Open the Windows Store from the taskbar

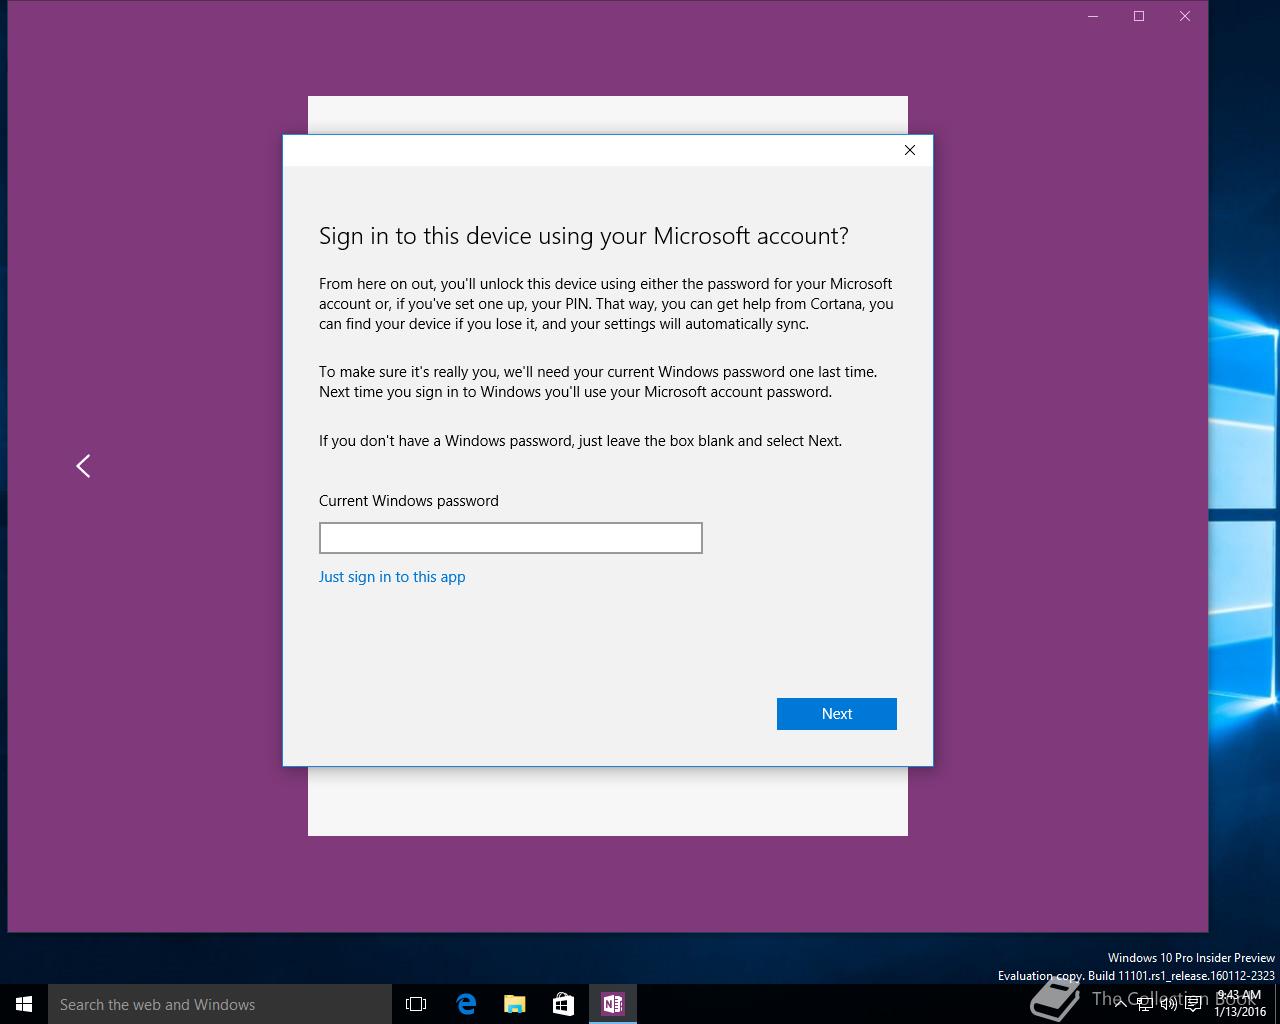pos(564,1004)
